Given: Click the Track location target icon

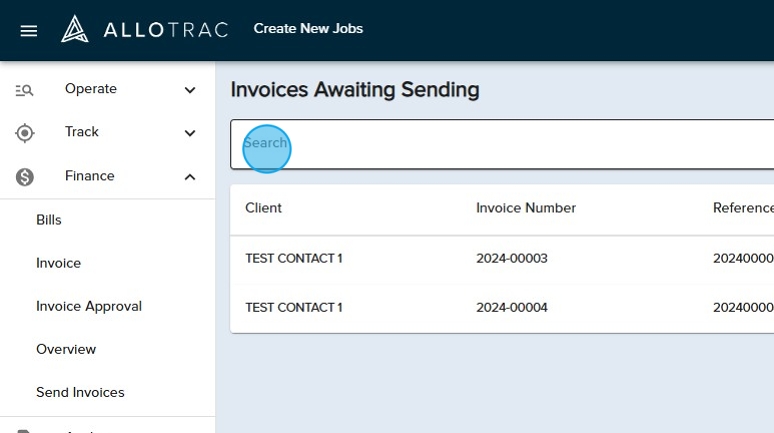Looking at the screenshot, I should pos(25,133).
